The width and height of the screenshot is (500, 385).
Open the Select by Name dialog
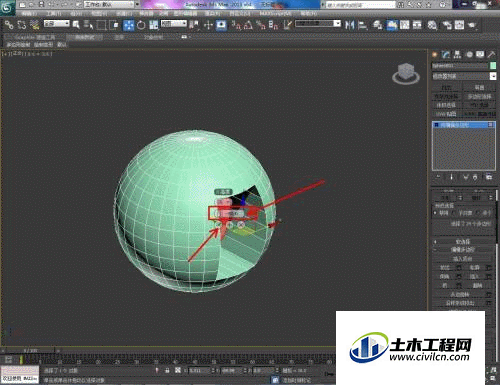point(88,24)
